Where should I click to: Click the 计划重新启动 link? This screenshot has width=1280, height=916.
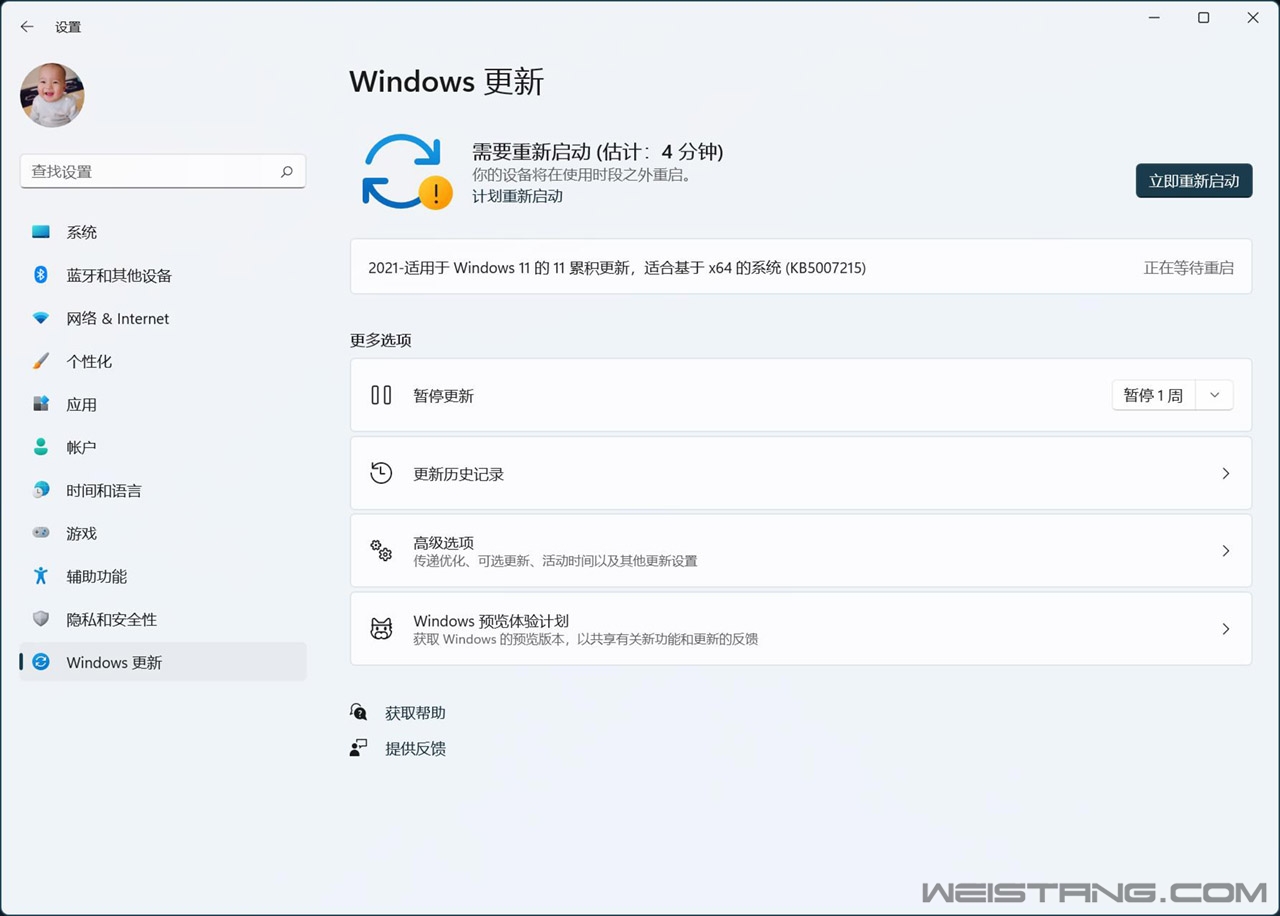click(517, 197)
